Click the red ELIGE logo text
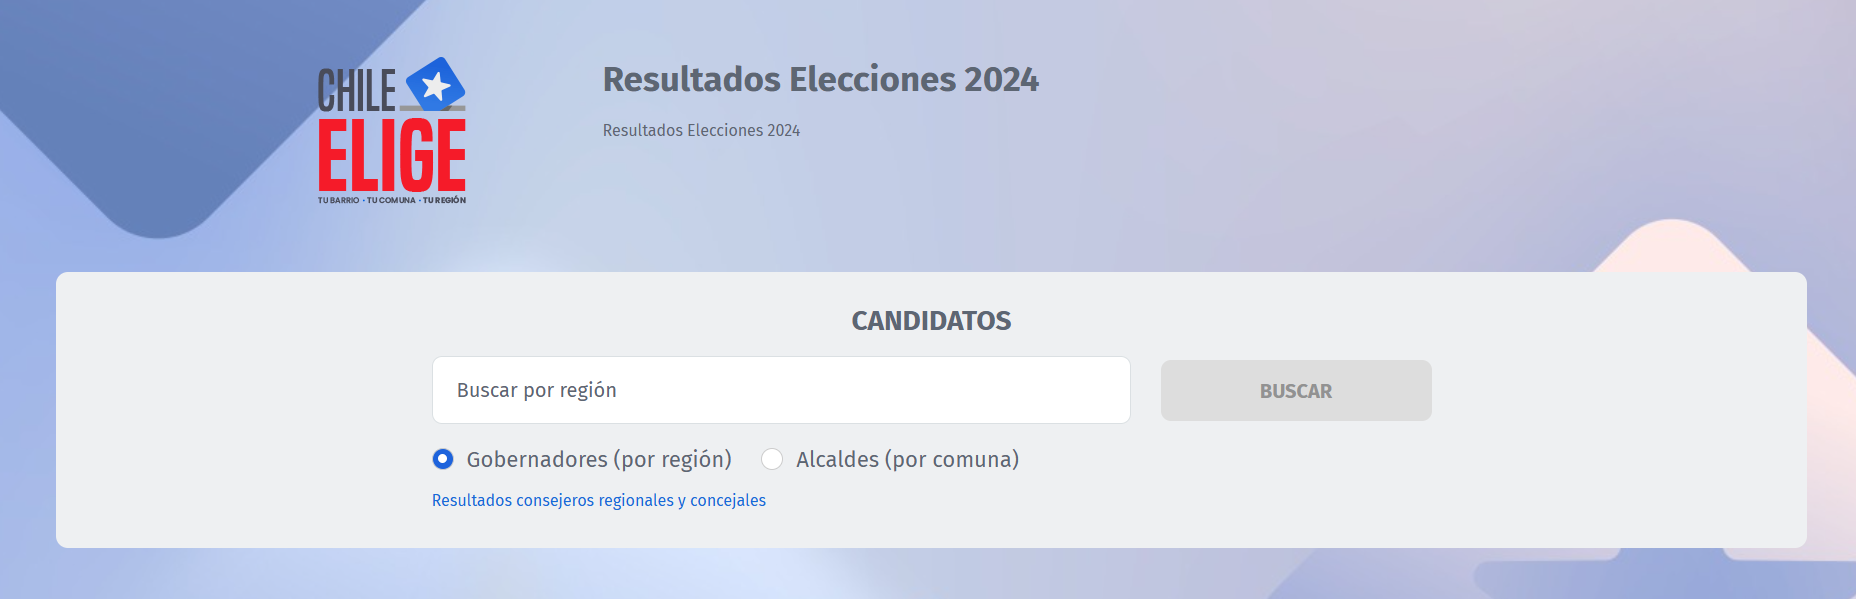The image size is (1856, 599). coord(392,154)
